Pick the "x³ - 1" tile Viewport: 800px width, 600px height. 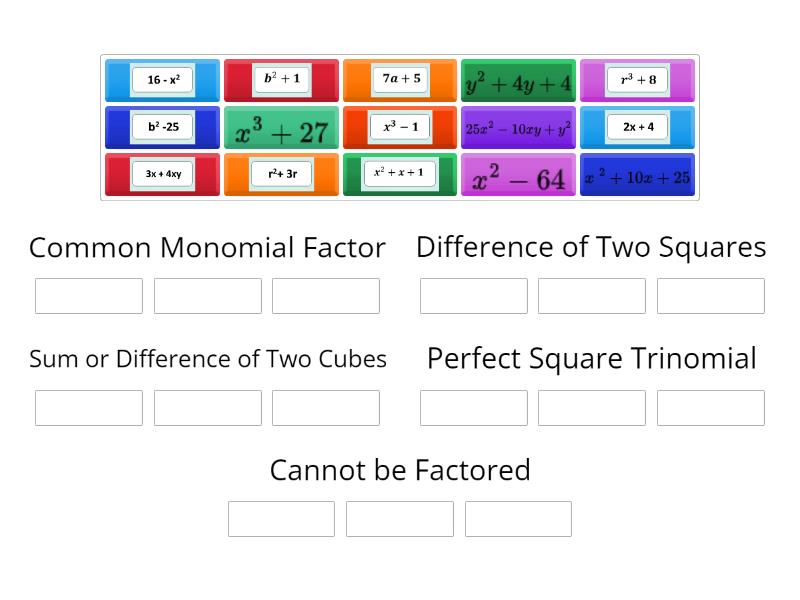(400, 127)
